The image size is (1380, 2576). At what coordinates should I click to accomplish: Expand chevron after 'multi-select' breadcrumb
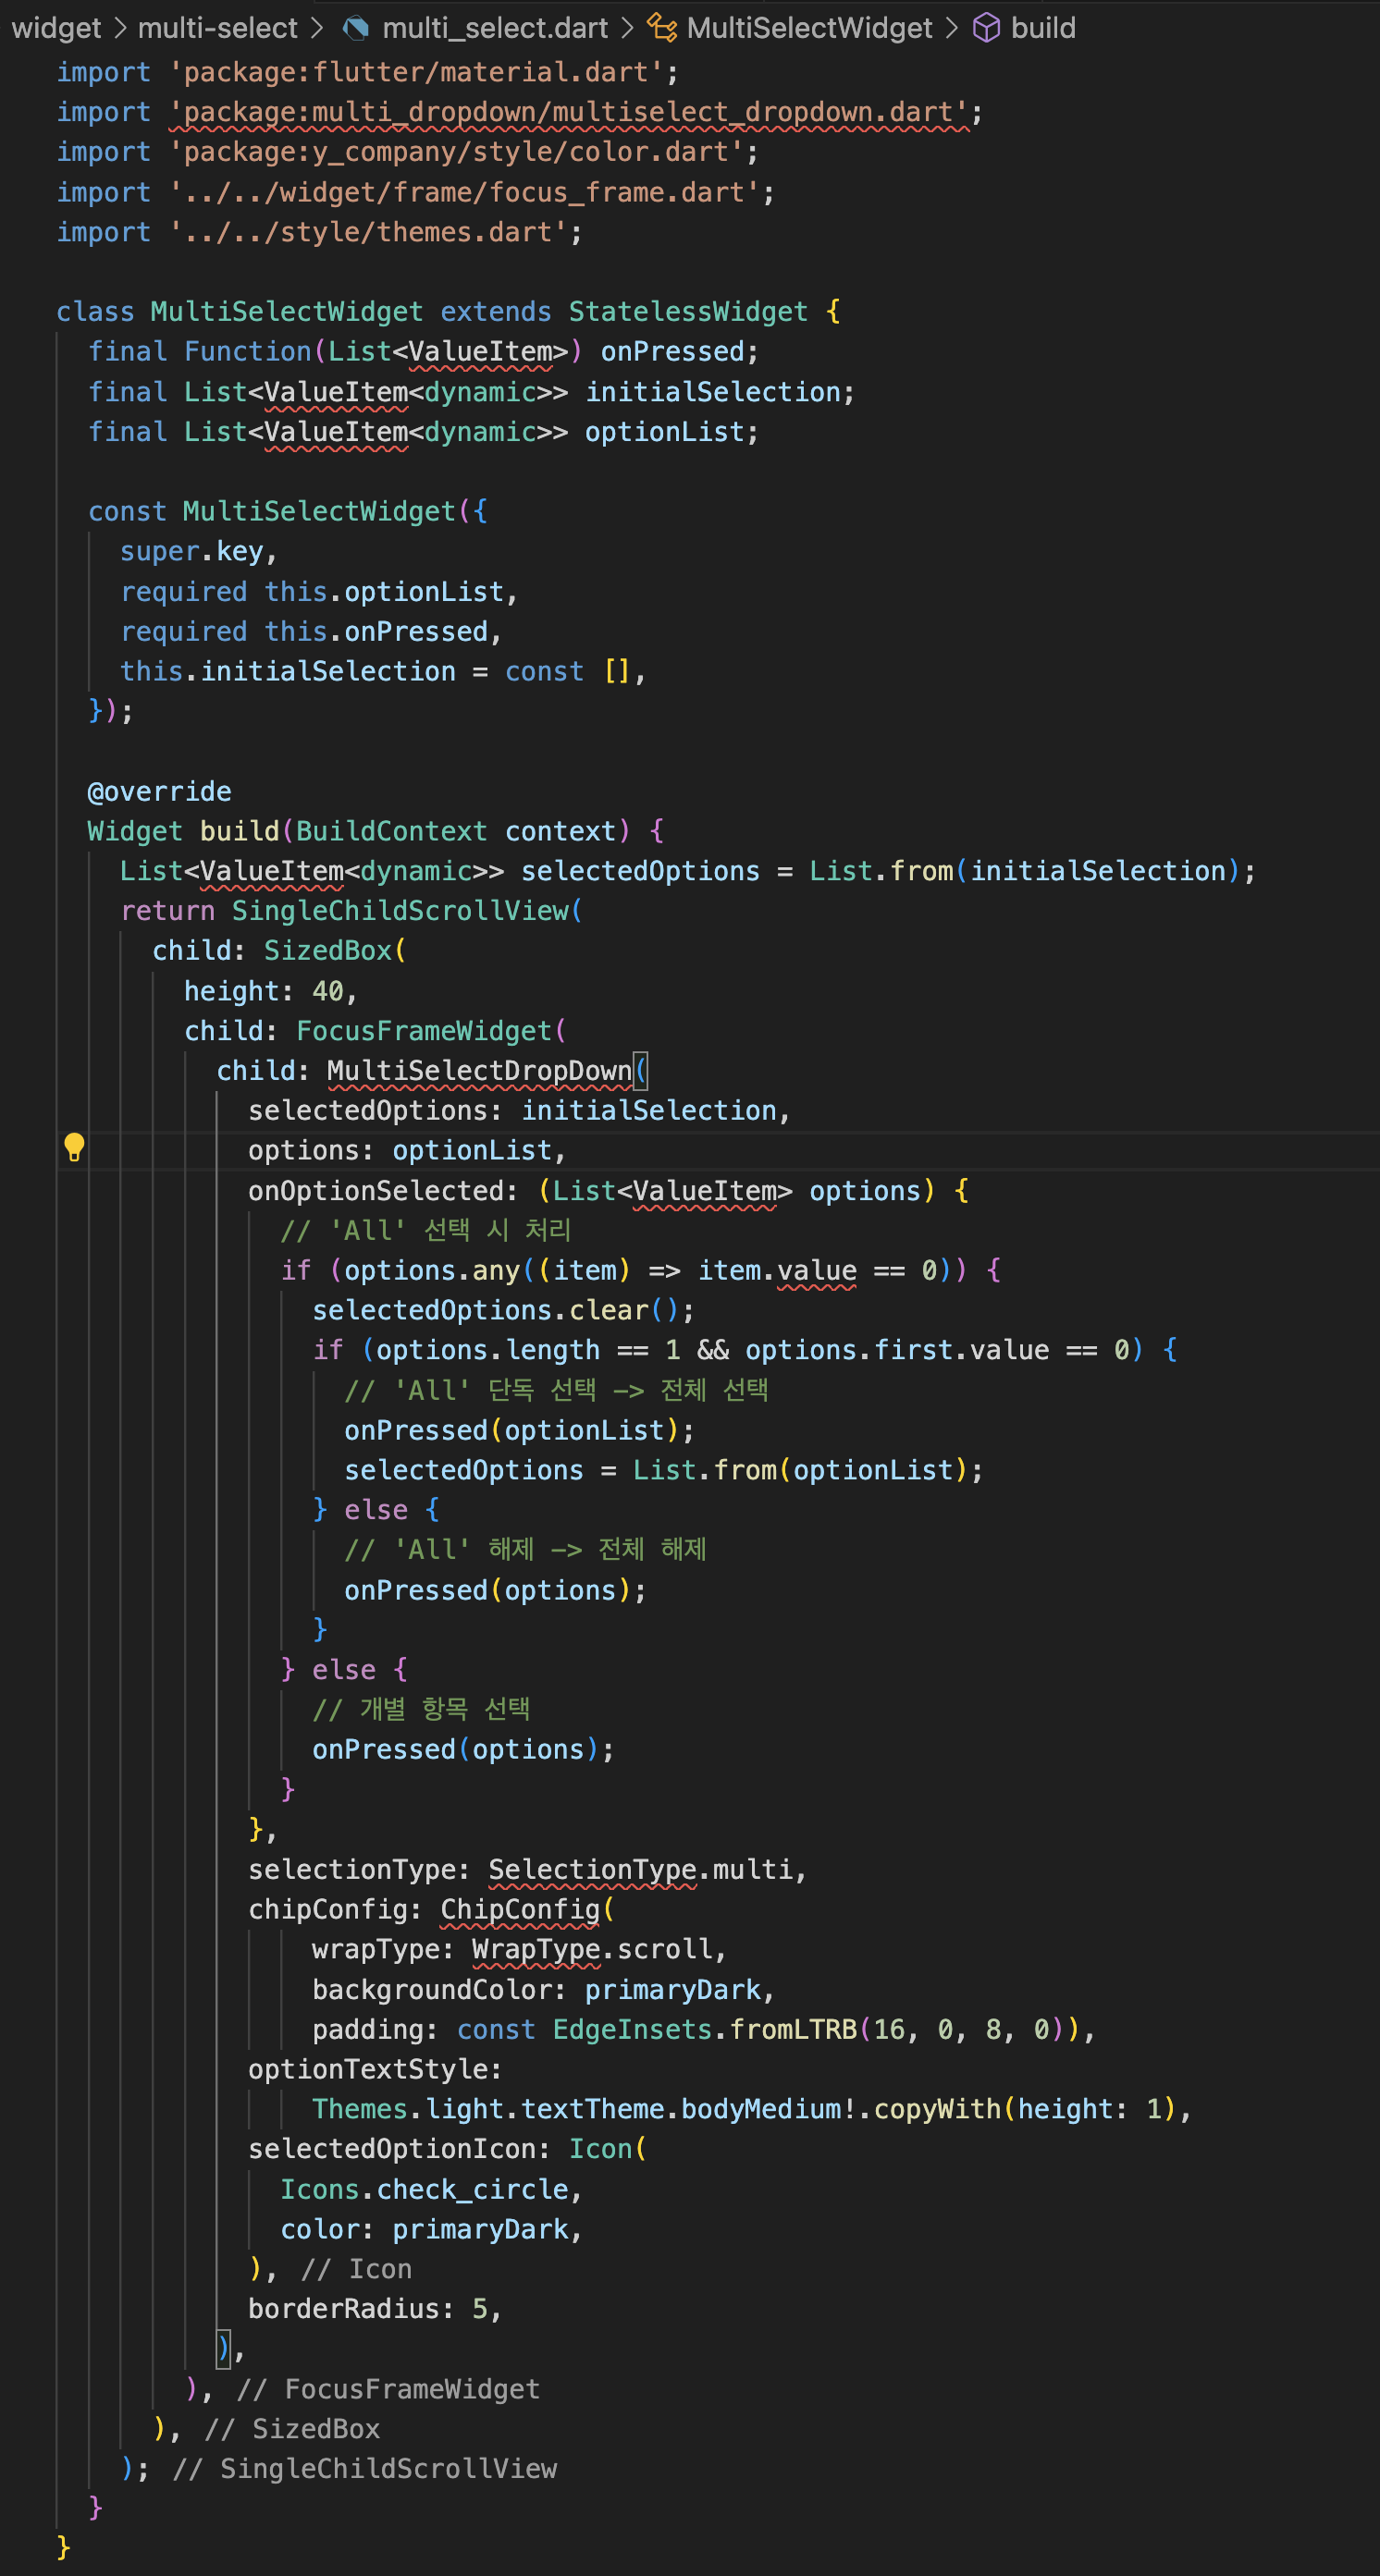pos(317,28)
